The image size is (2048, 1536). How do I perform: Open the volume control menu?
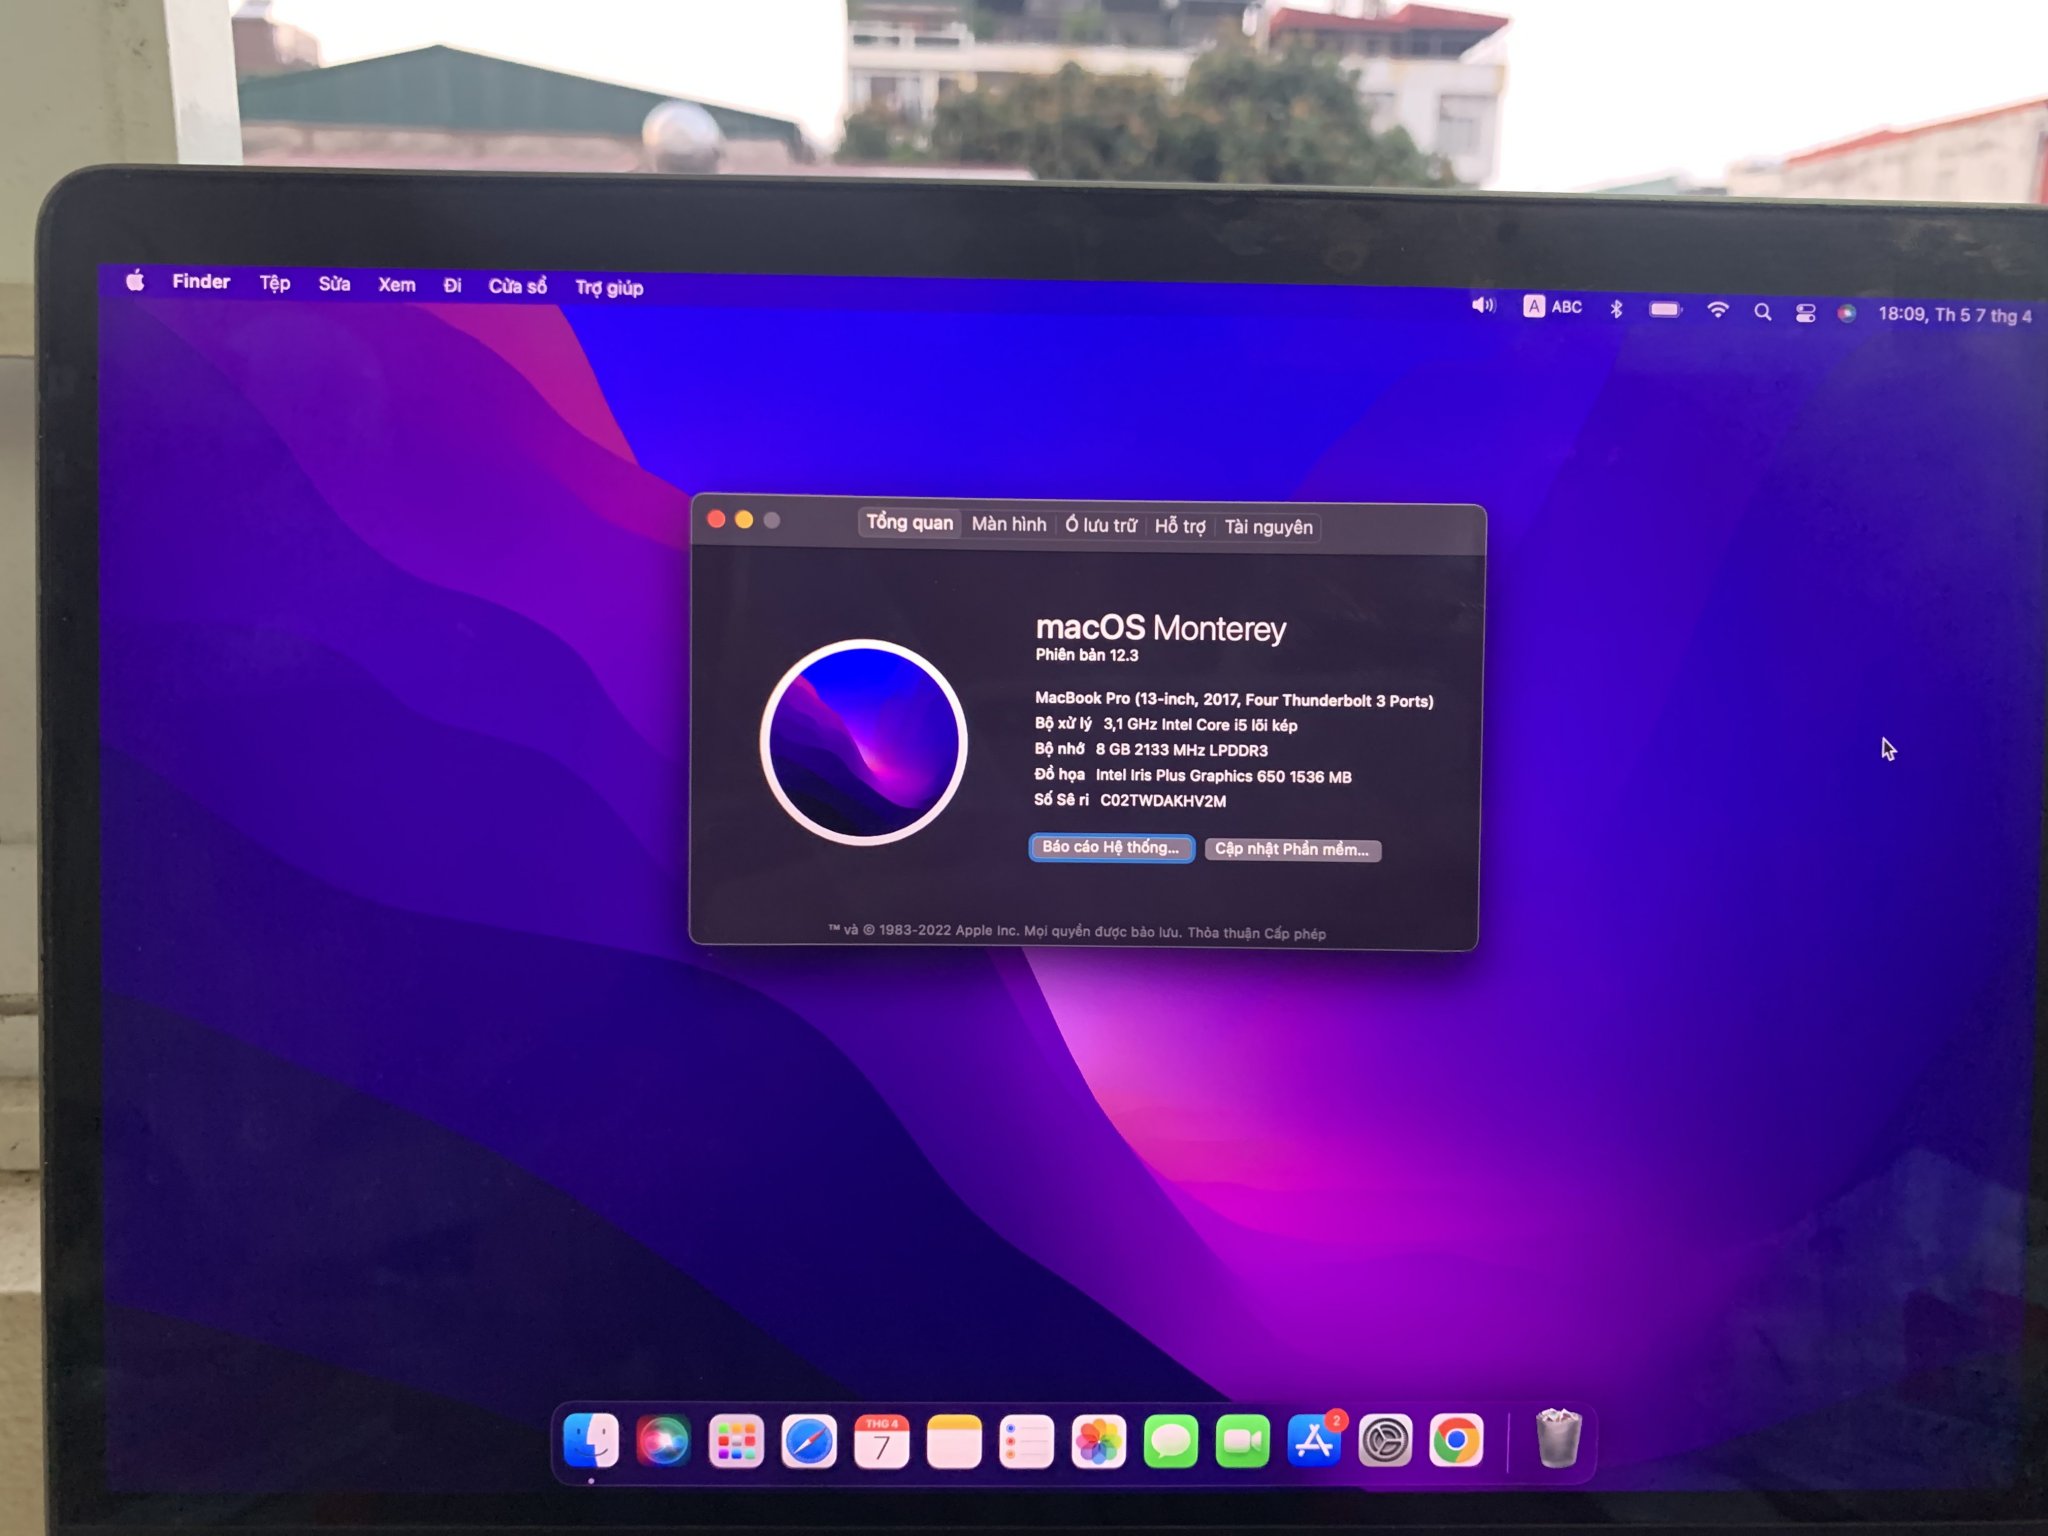pyautogui.click(x=1483, y=305)
